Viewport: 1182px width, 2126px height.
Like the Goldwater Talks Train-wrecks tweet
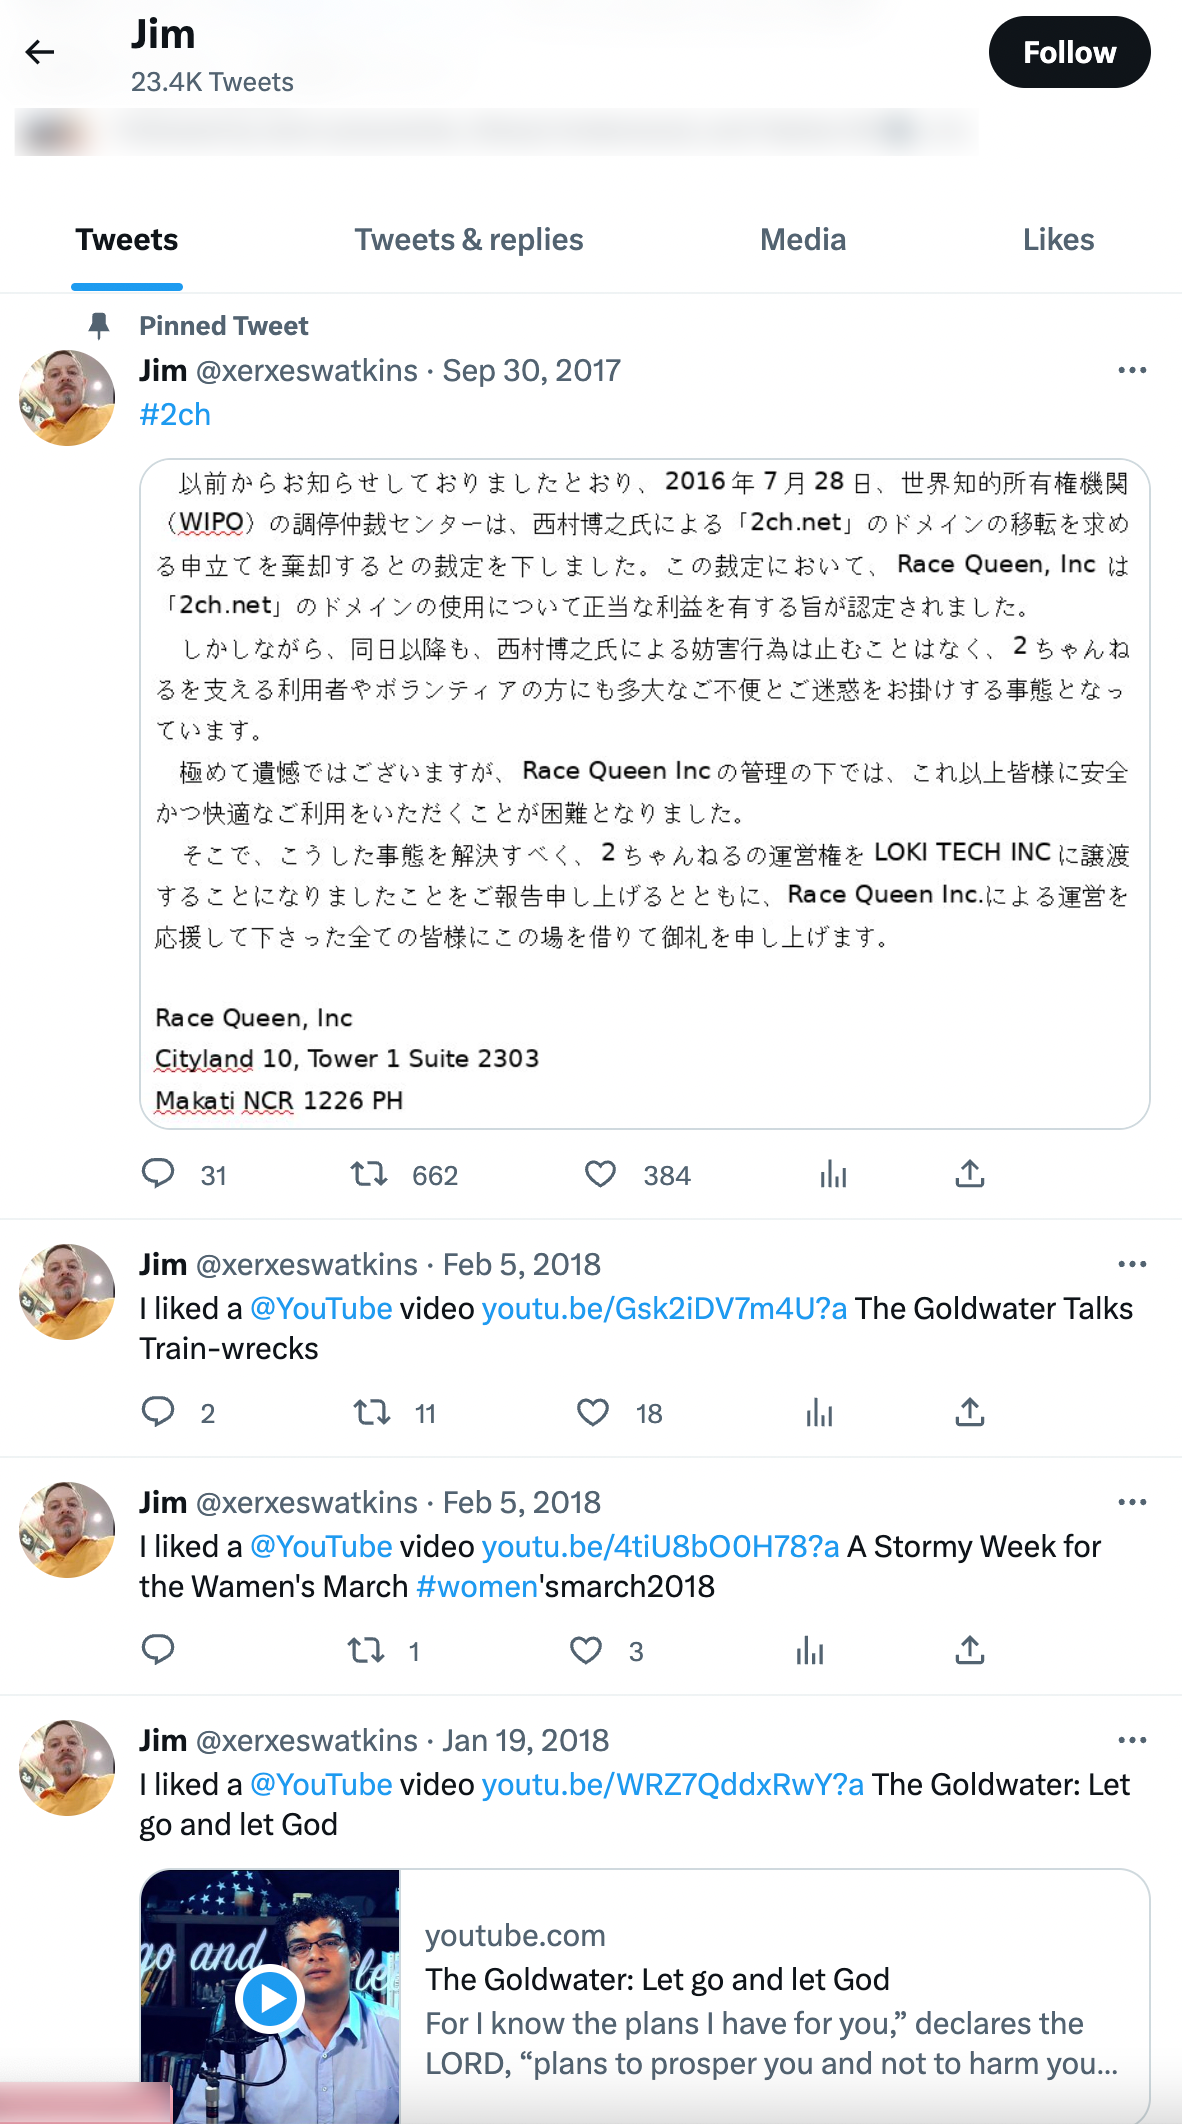pos(592,1413)
